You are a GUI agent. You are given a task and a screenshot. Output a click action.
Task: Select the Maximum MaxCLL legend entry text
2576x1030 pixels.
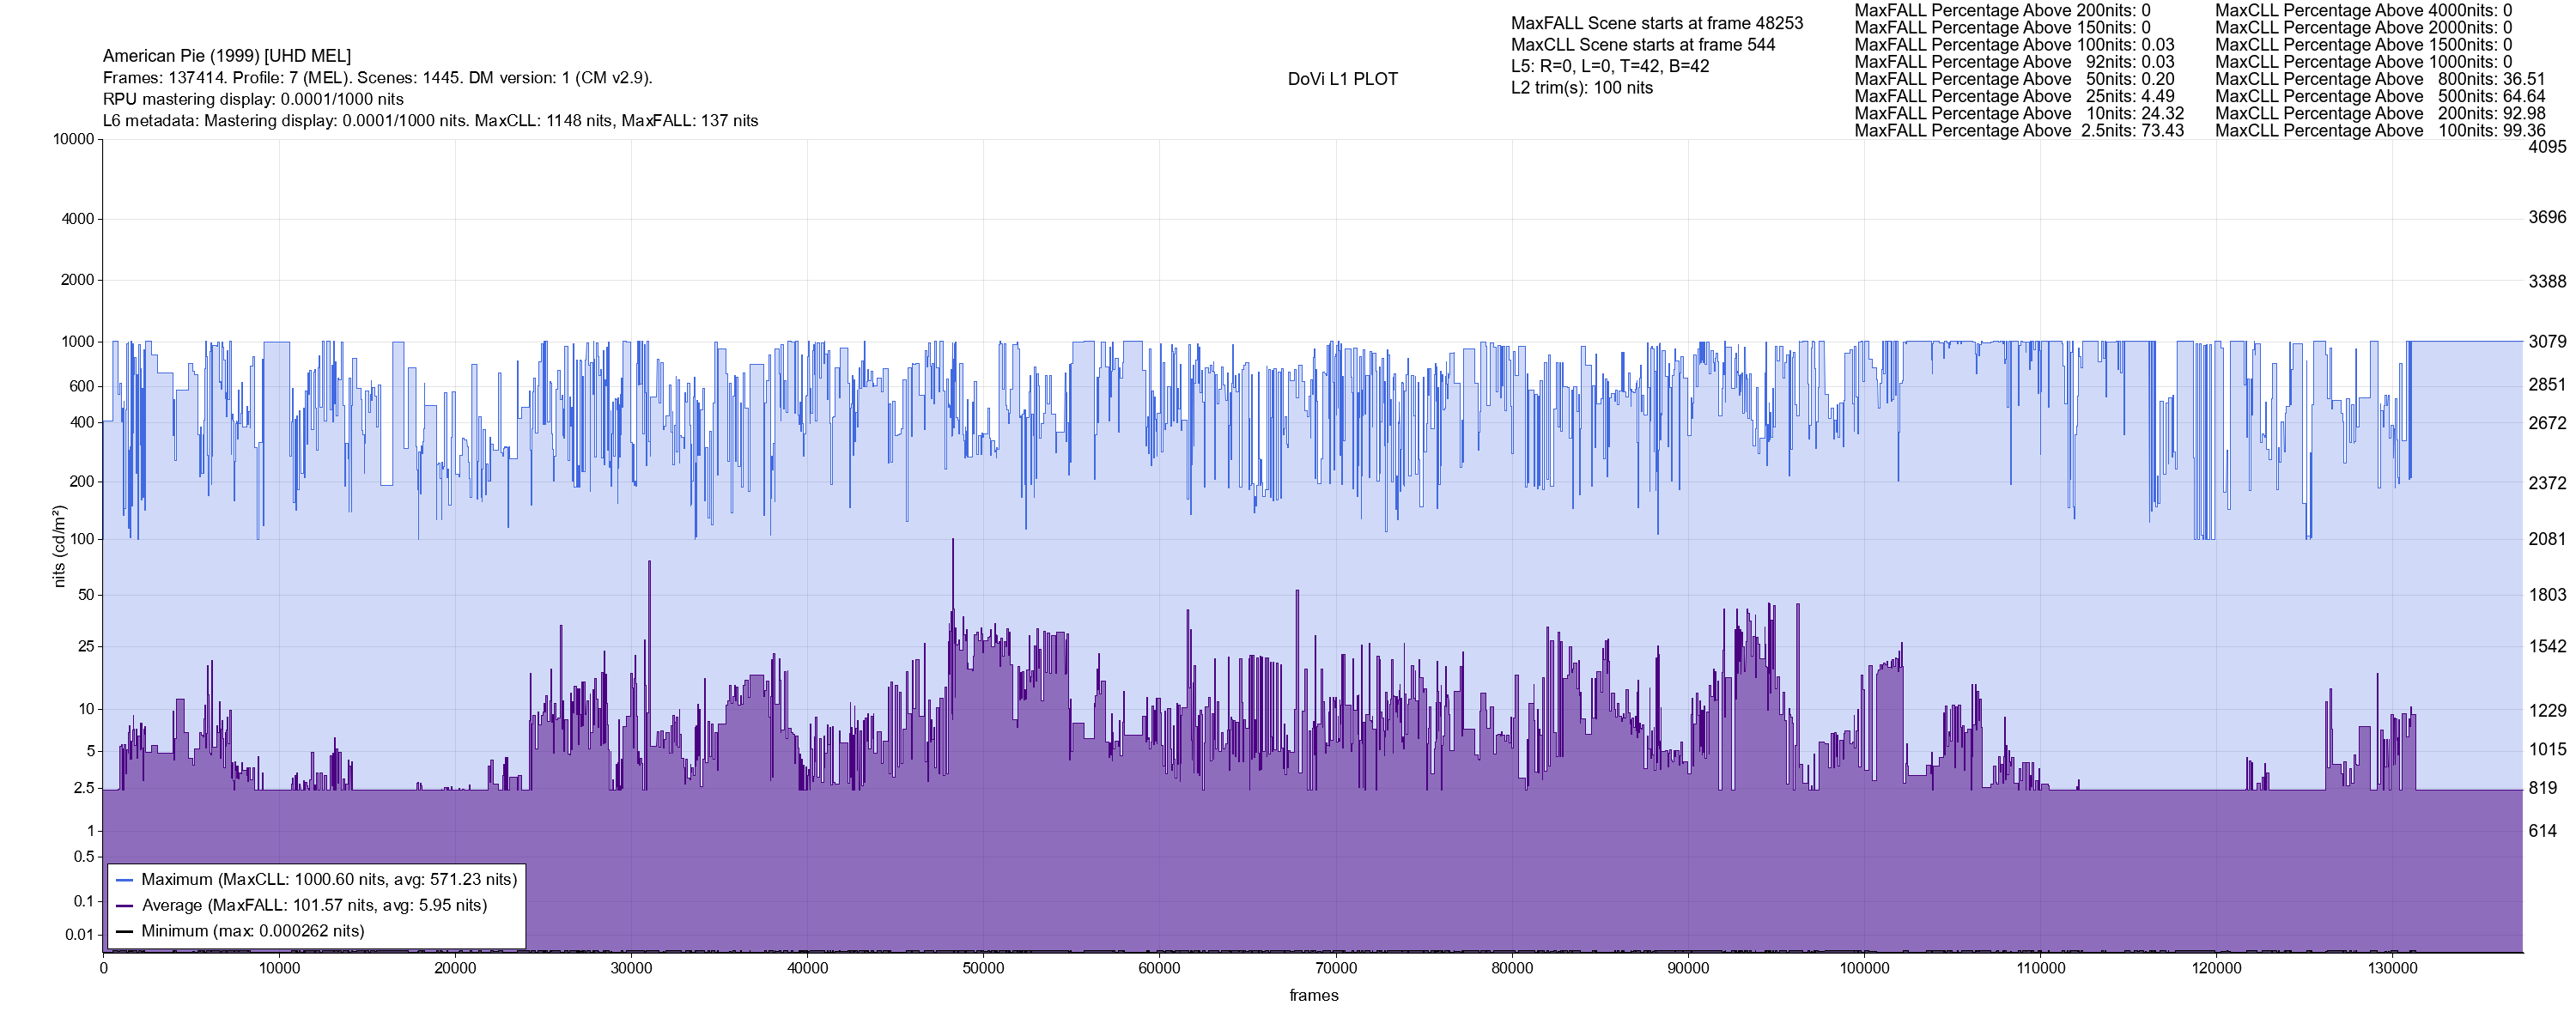tap(329, 880)
